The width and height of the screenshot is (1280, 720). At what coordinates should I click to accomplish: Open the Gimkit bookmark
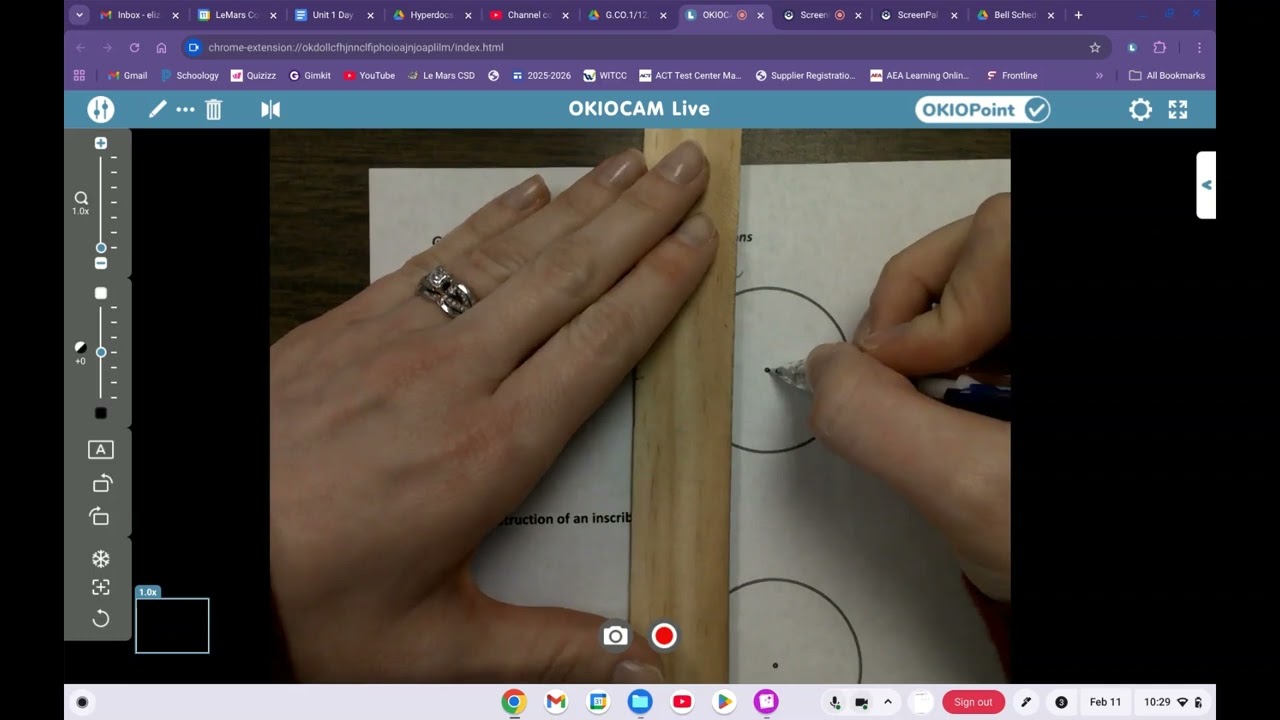[309, 75]
